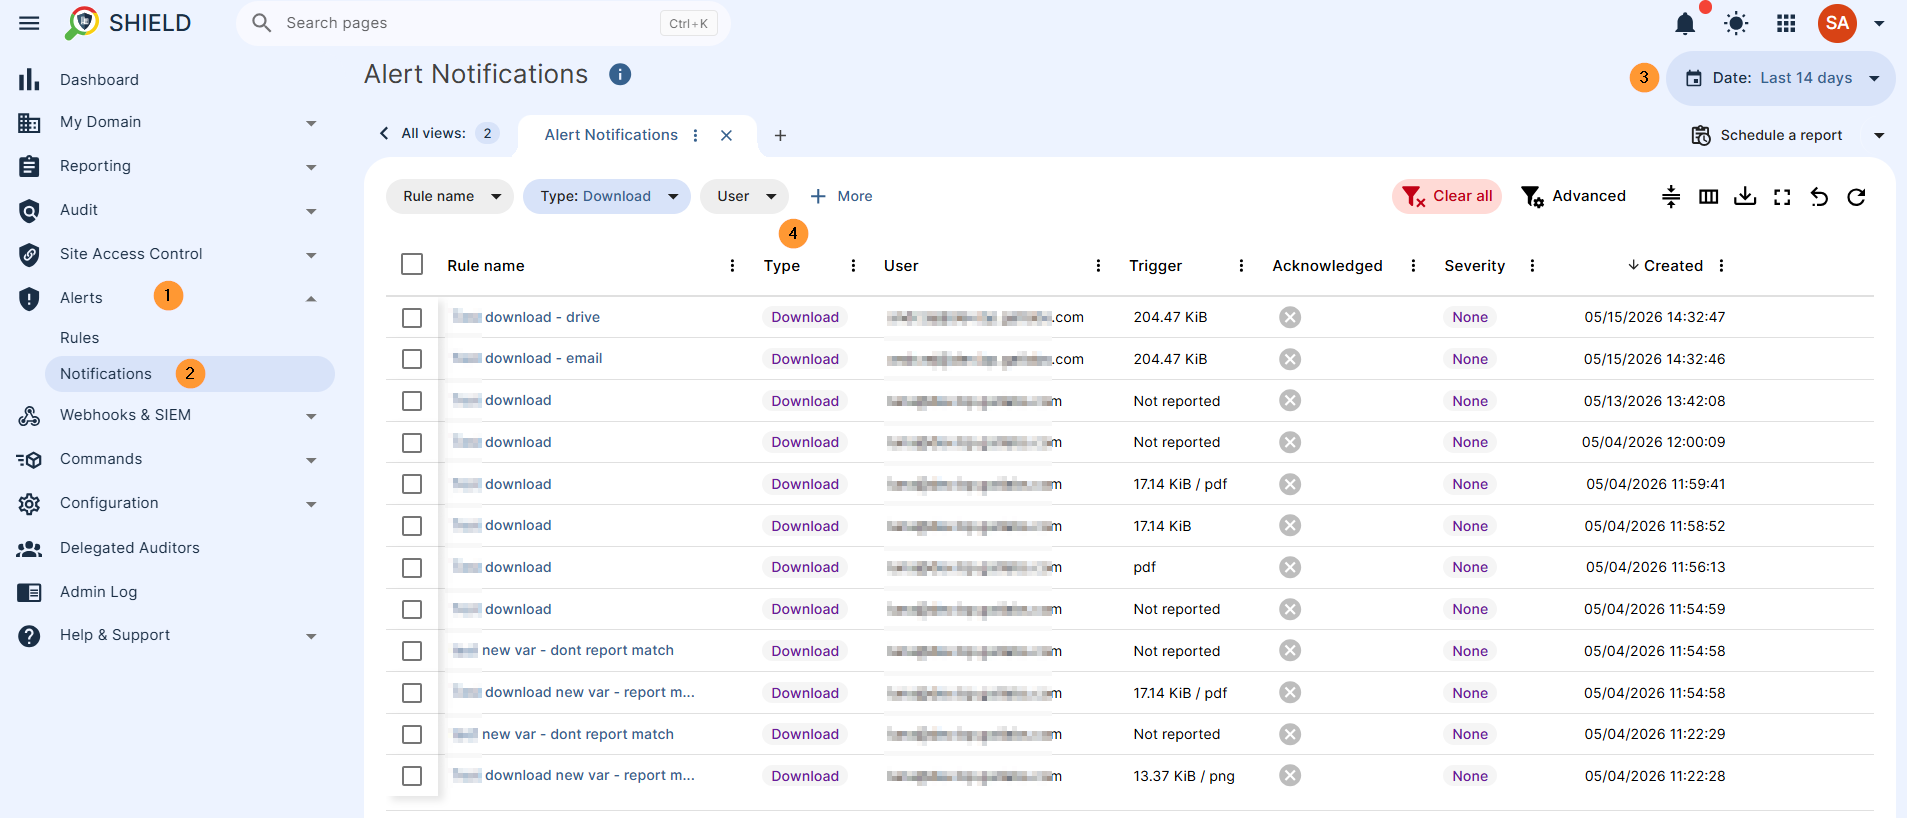
Task: Open the columns chooser icon
Action: click(x=1708, y=197)
